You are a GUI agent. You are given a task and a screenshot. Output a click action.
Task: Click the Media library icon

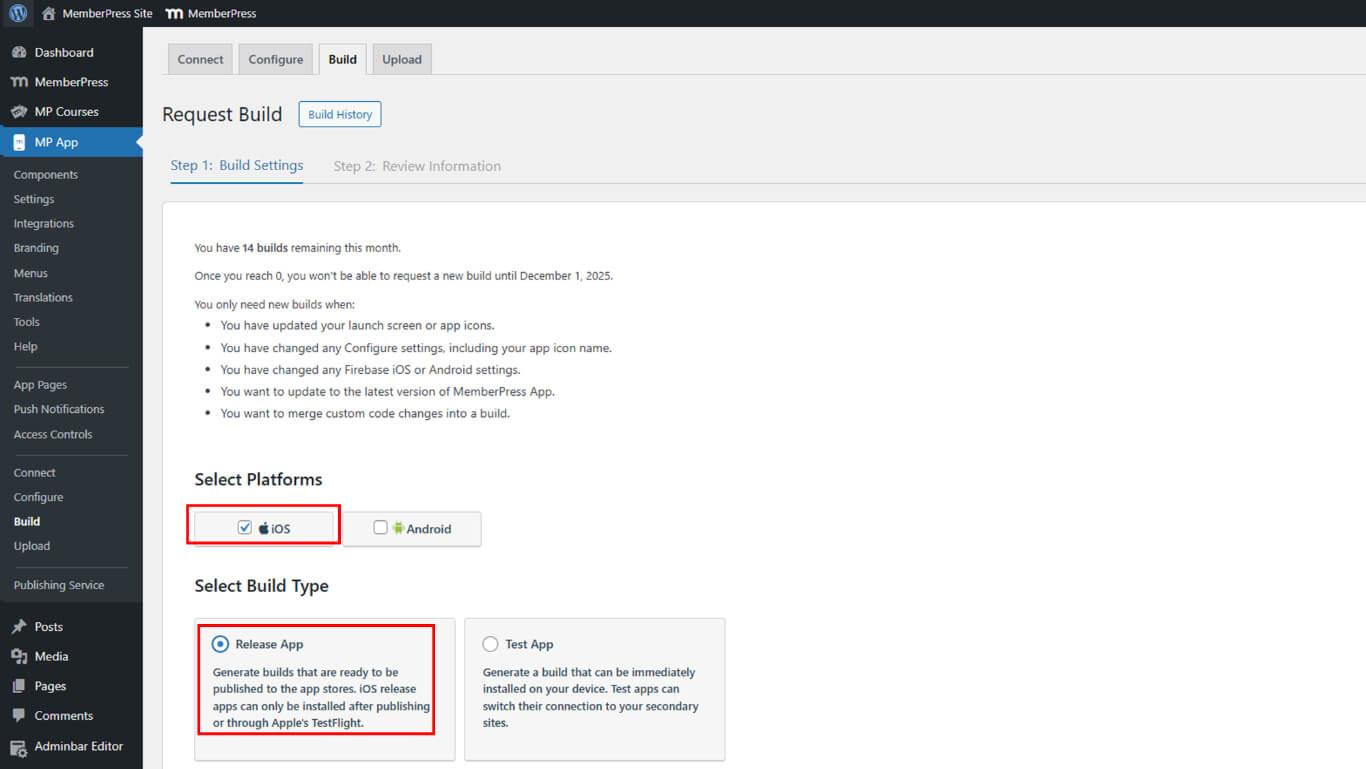(19, 656)
